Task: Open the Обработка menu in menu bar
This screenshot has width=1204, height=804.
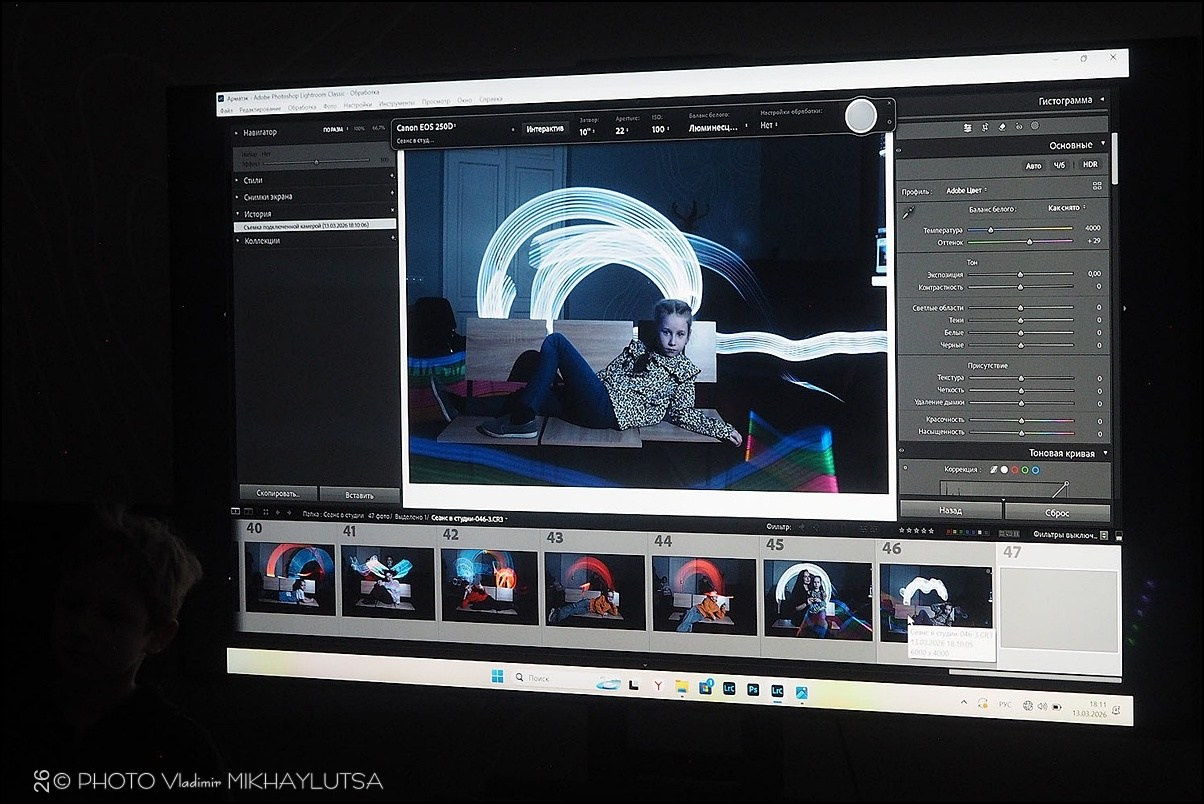Action: pos(301,107)
